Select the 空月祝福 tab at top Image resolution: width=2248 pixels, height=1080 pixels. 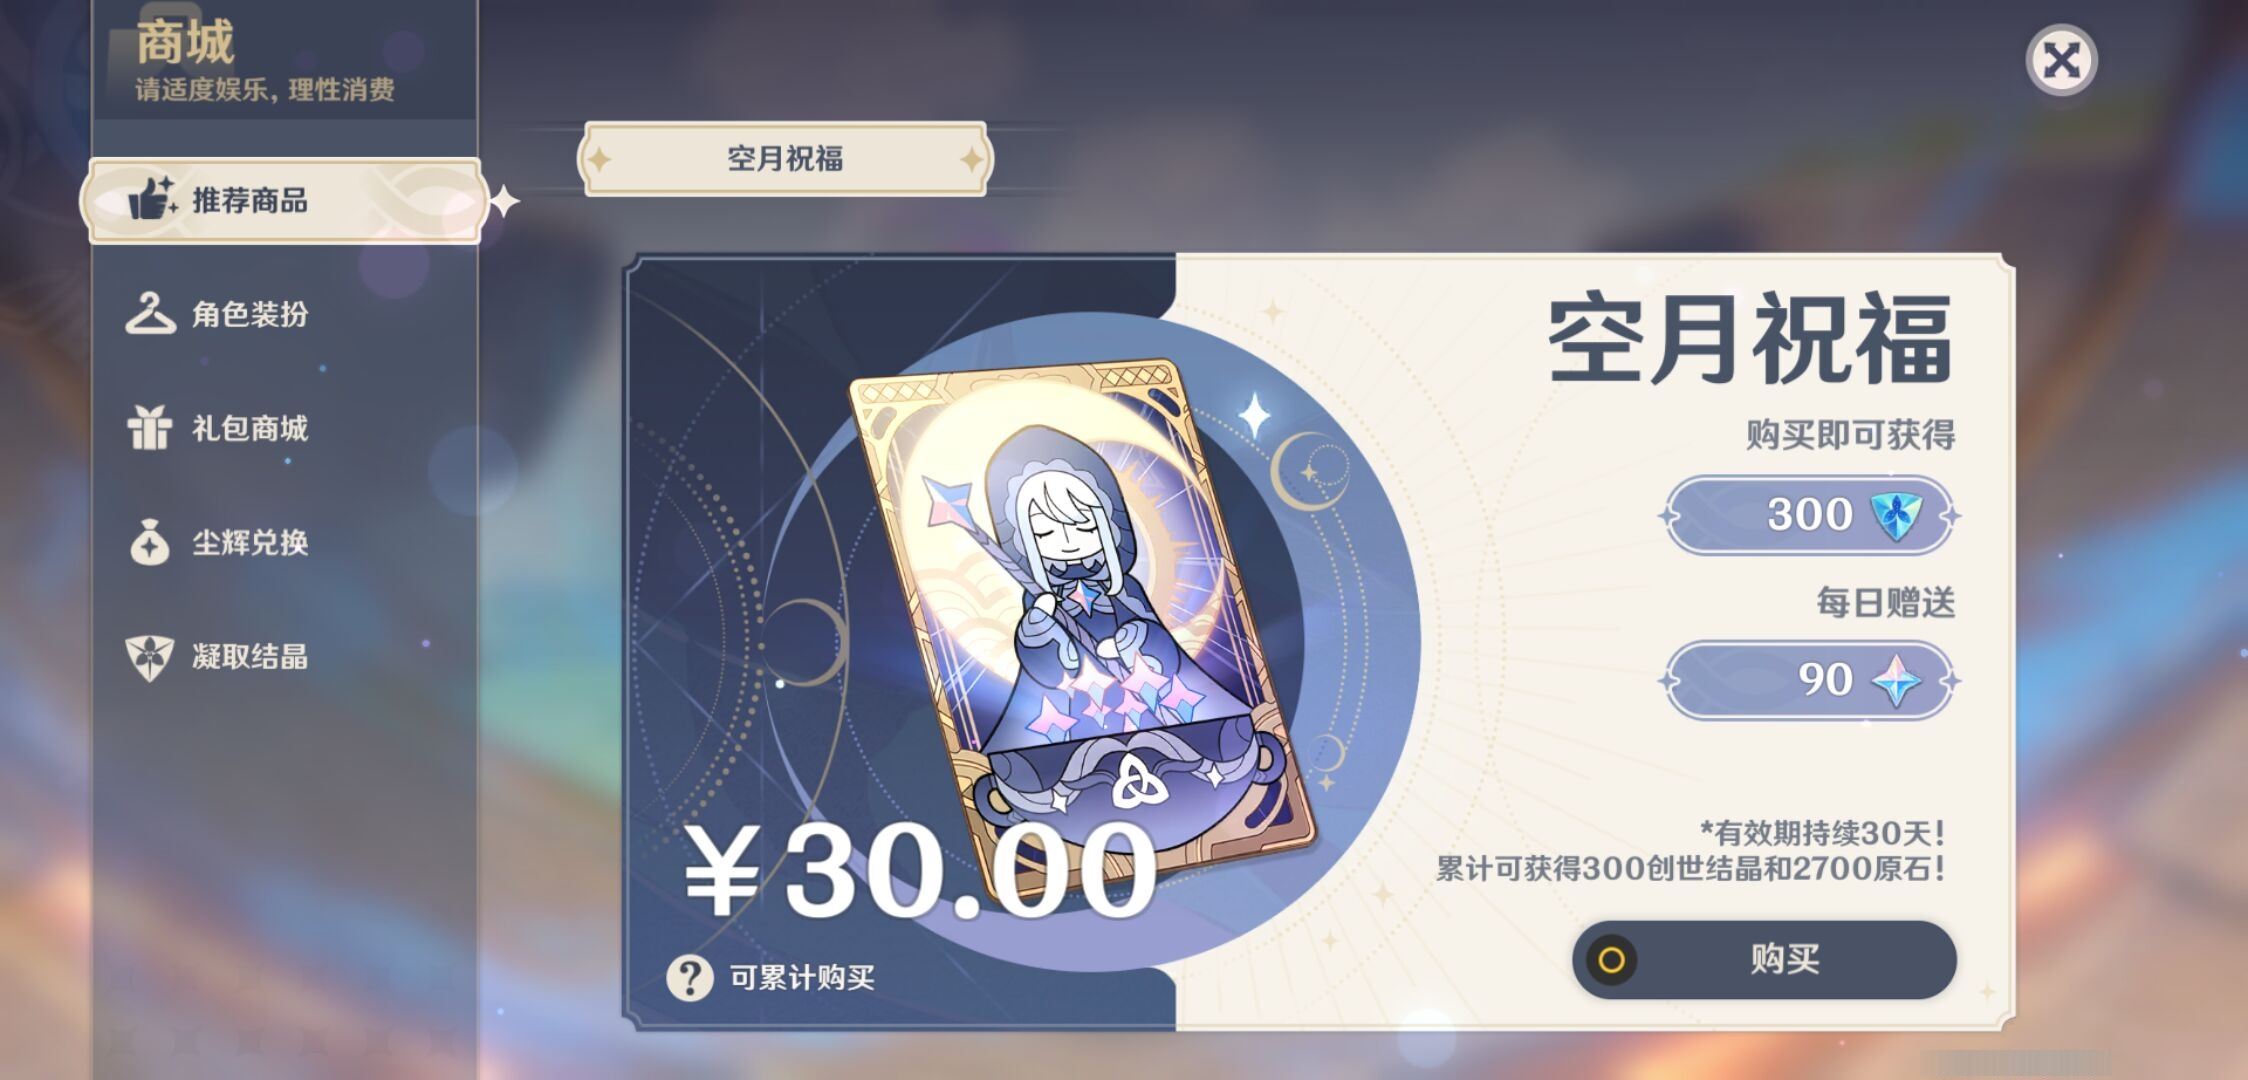pos(785,158)
